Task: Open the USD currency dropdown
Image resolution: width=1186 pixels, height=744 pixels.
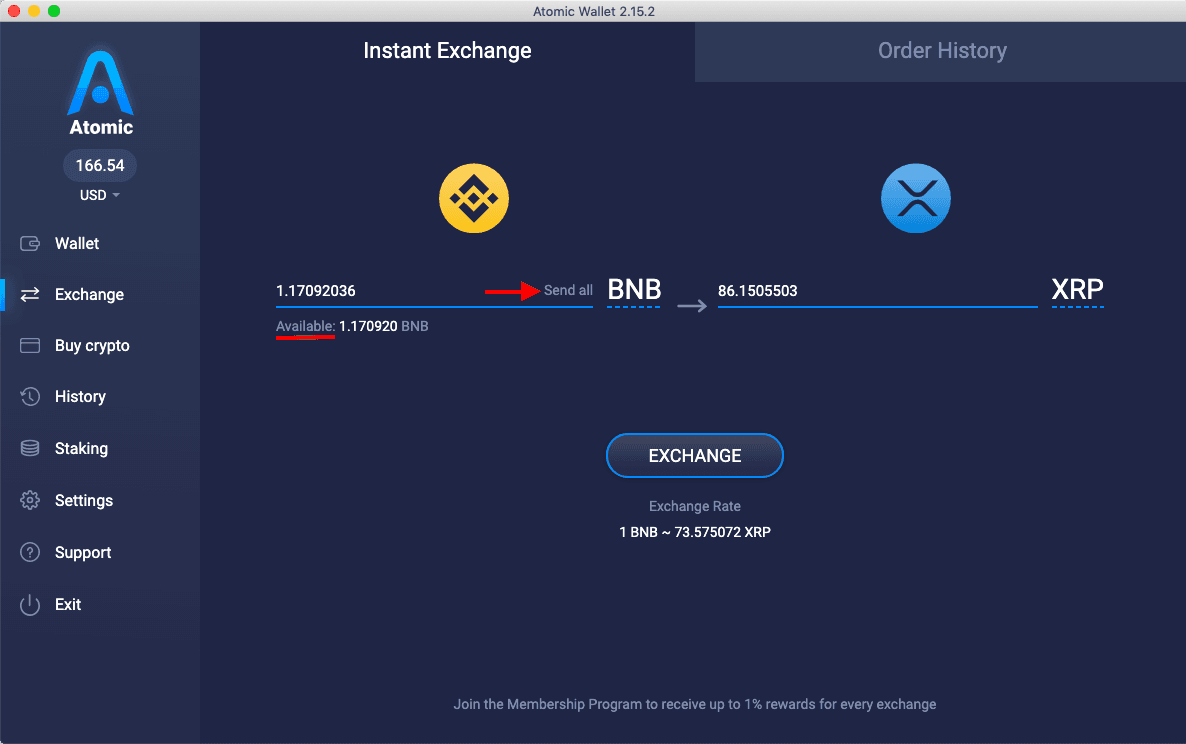Action: pos(100,195)
